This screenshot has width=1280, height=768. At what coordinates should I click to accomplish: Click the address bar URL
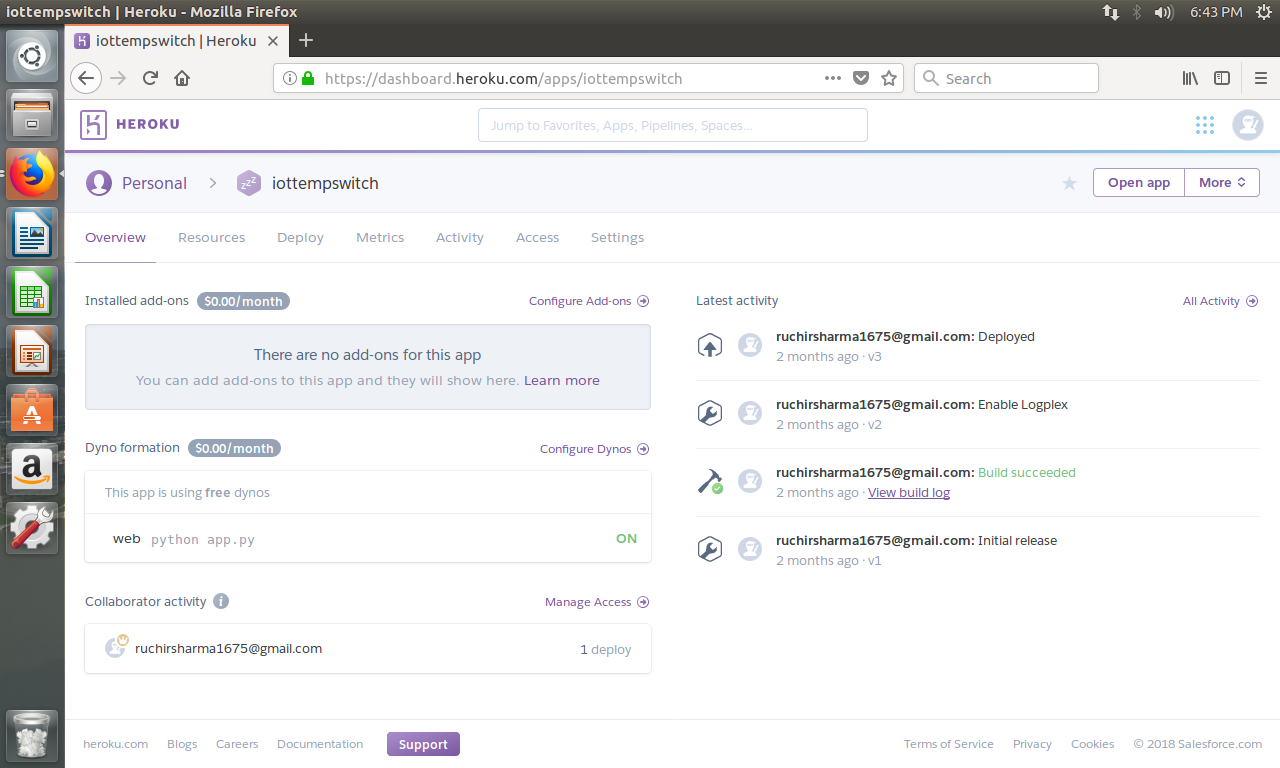[503, 78]
